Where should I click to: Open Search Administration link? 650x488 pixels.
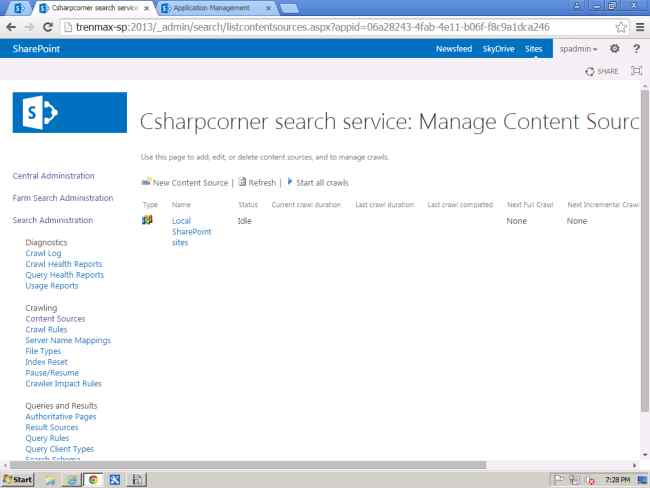click(x=53, y=220)
